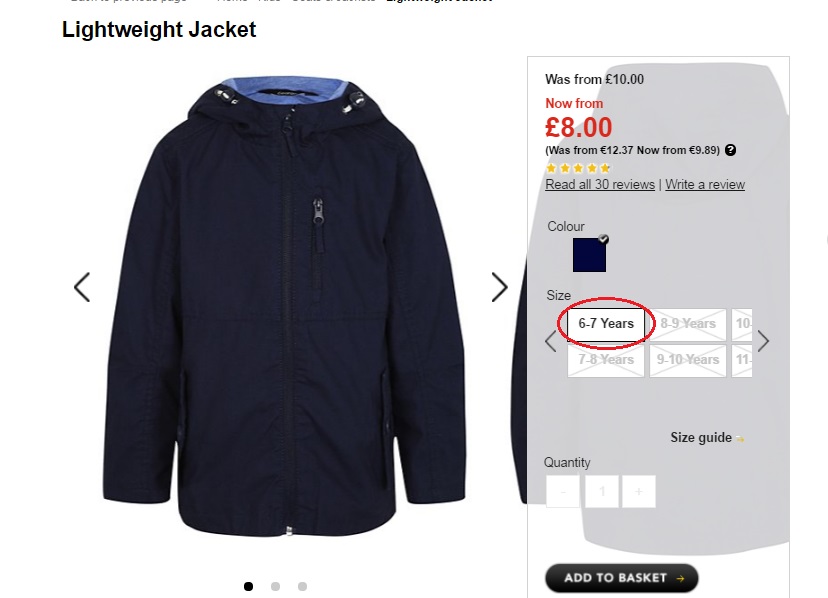Add the jacket to basket
The width and height of the screenshot is (828, 598).
click(x=621, y=578)
